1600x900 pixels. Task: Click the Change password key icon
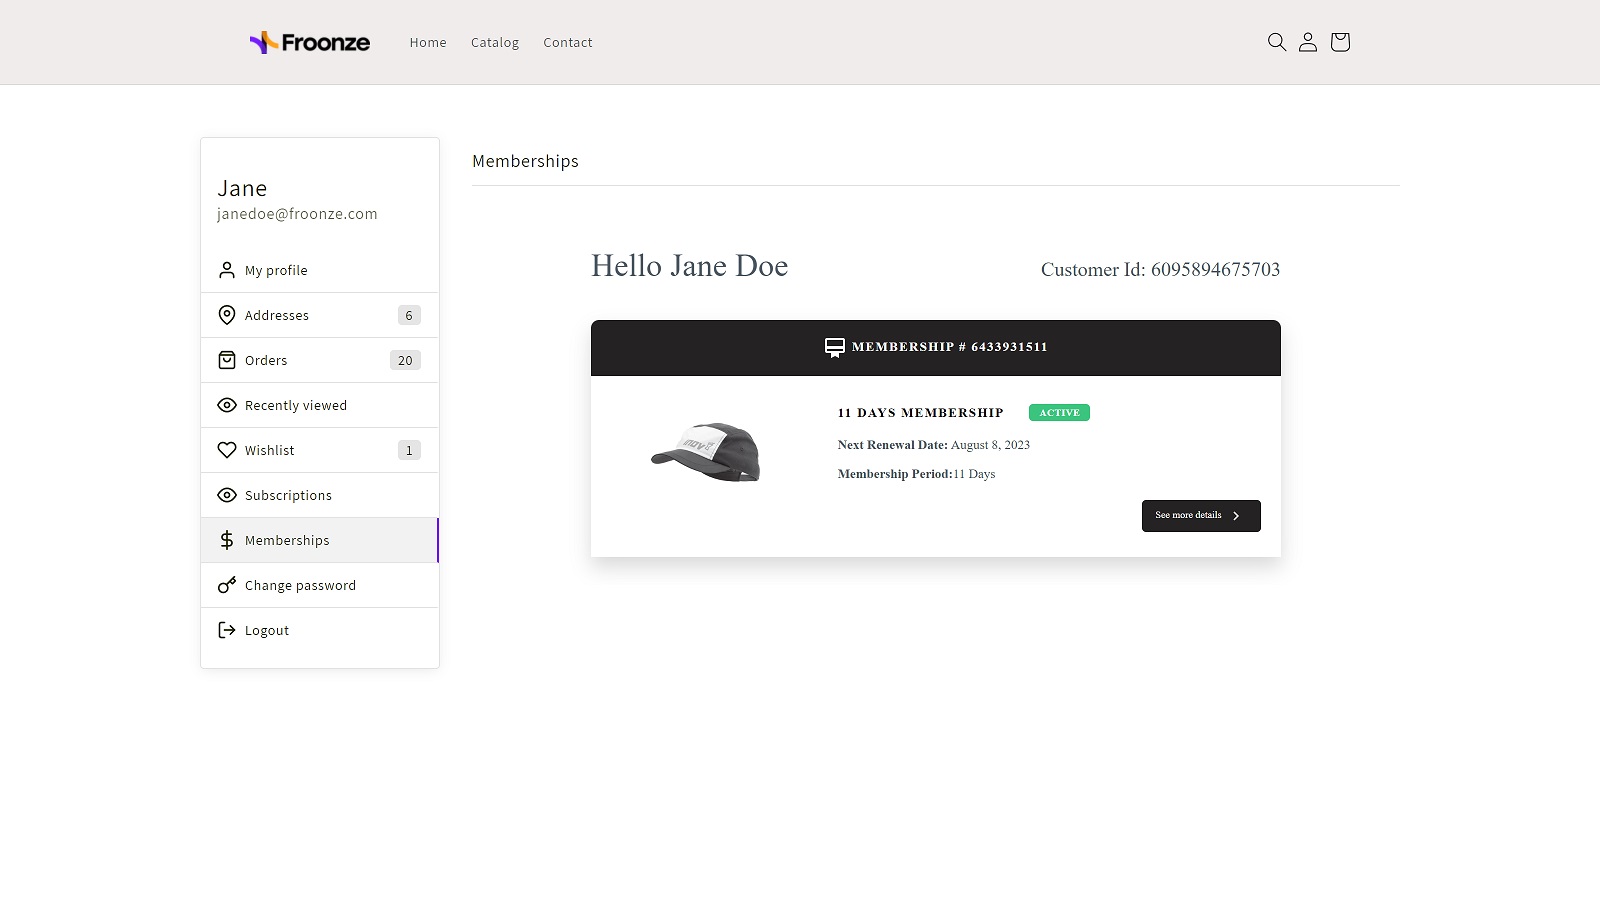pyautogui.click(x=227, y=585)
